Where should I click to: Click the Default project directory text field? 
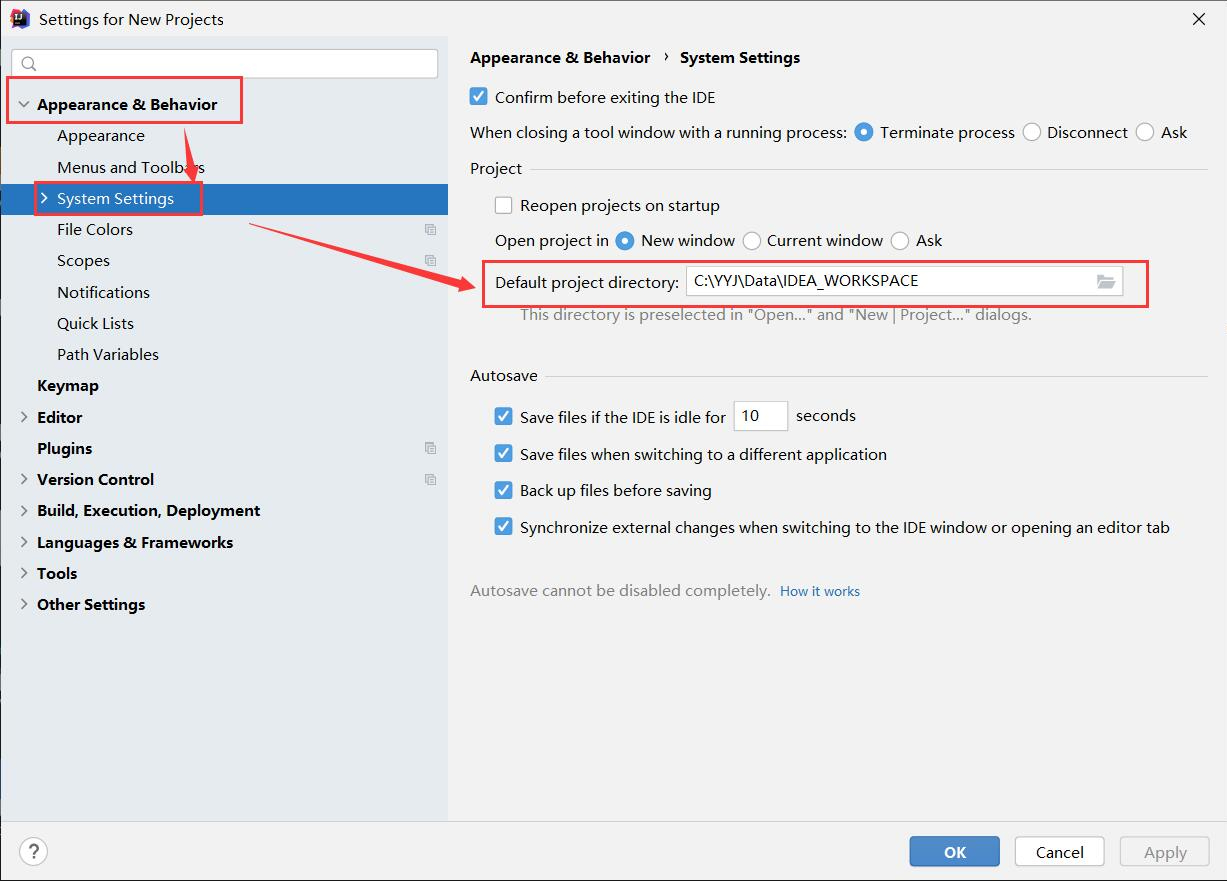(x=904, y=281)
